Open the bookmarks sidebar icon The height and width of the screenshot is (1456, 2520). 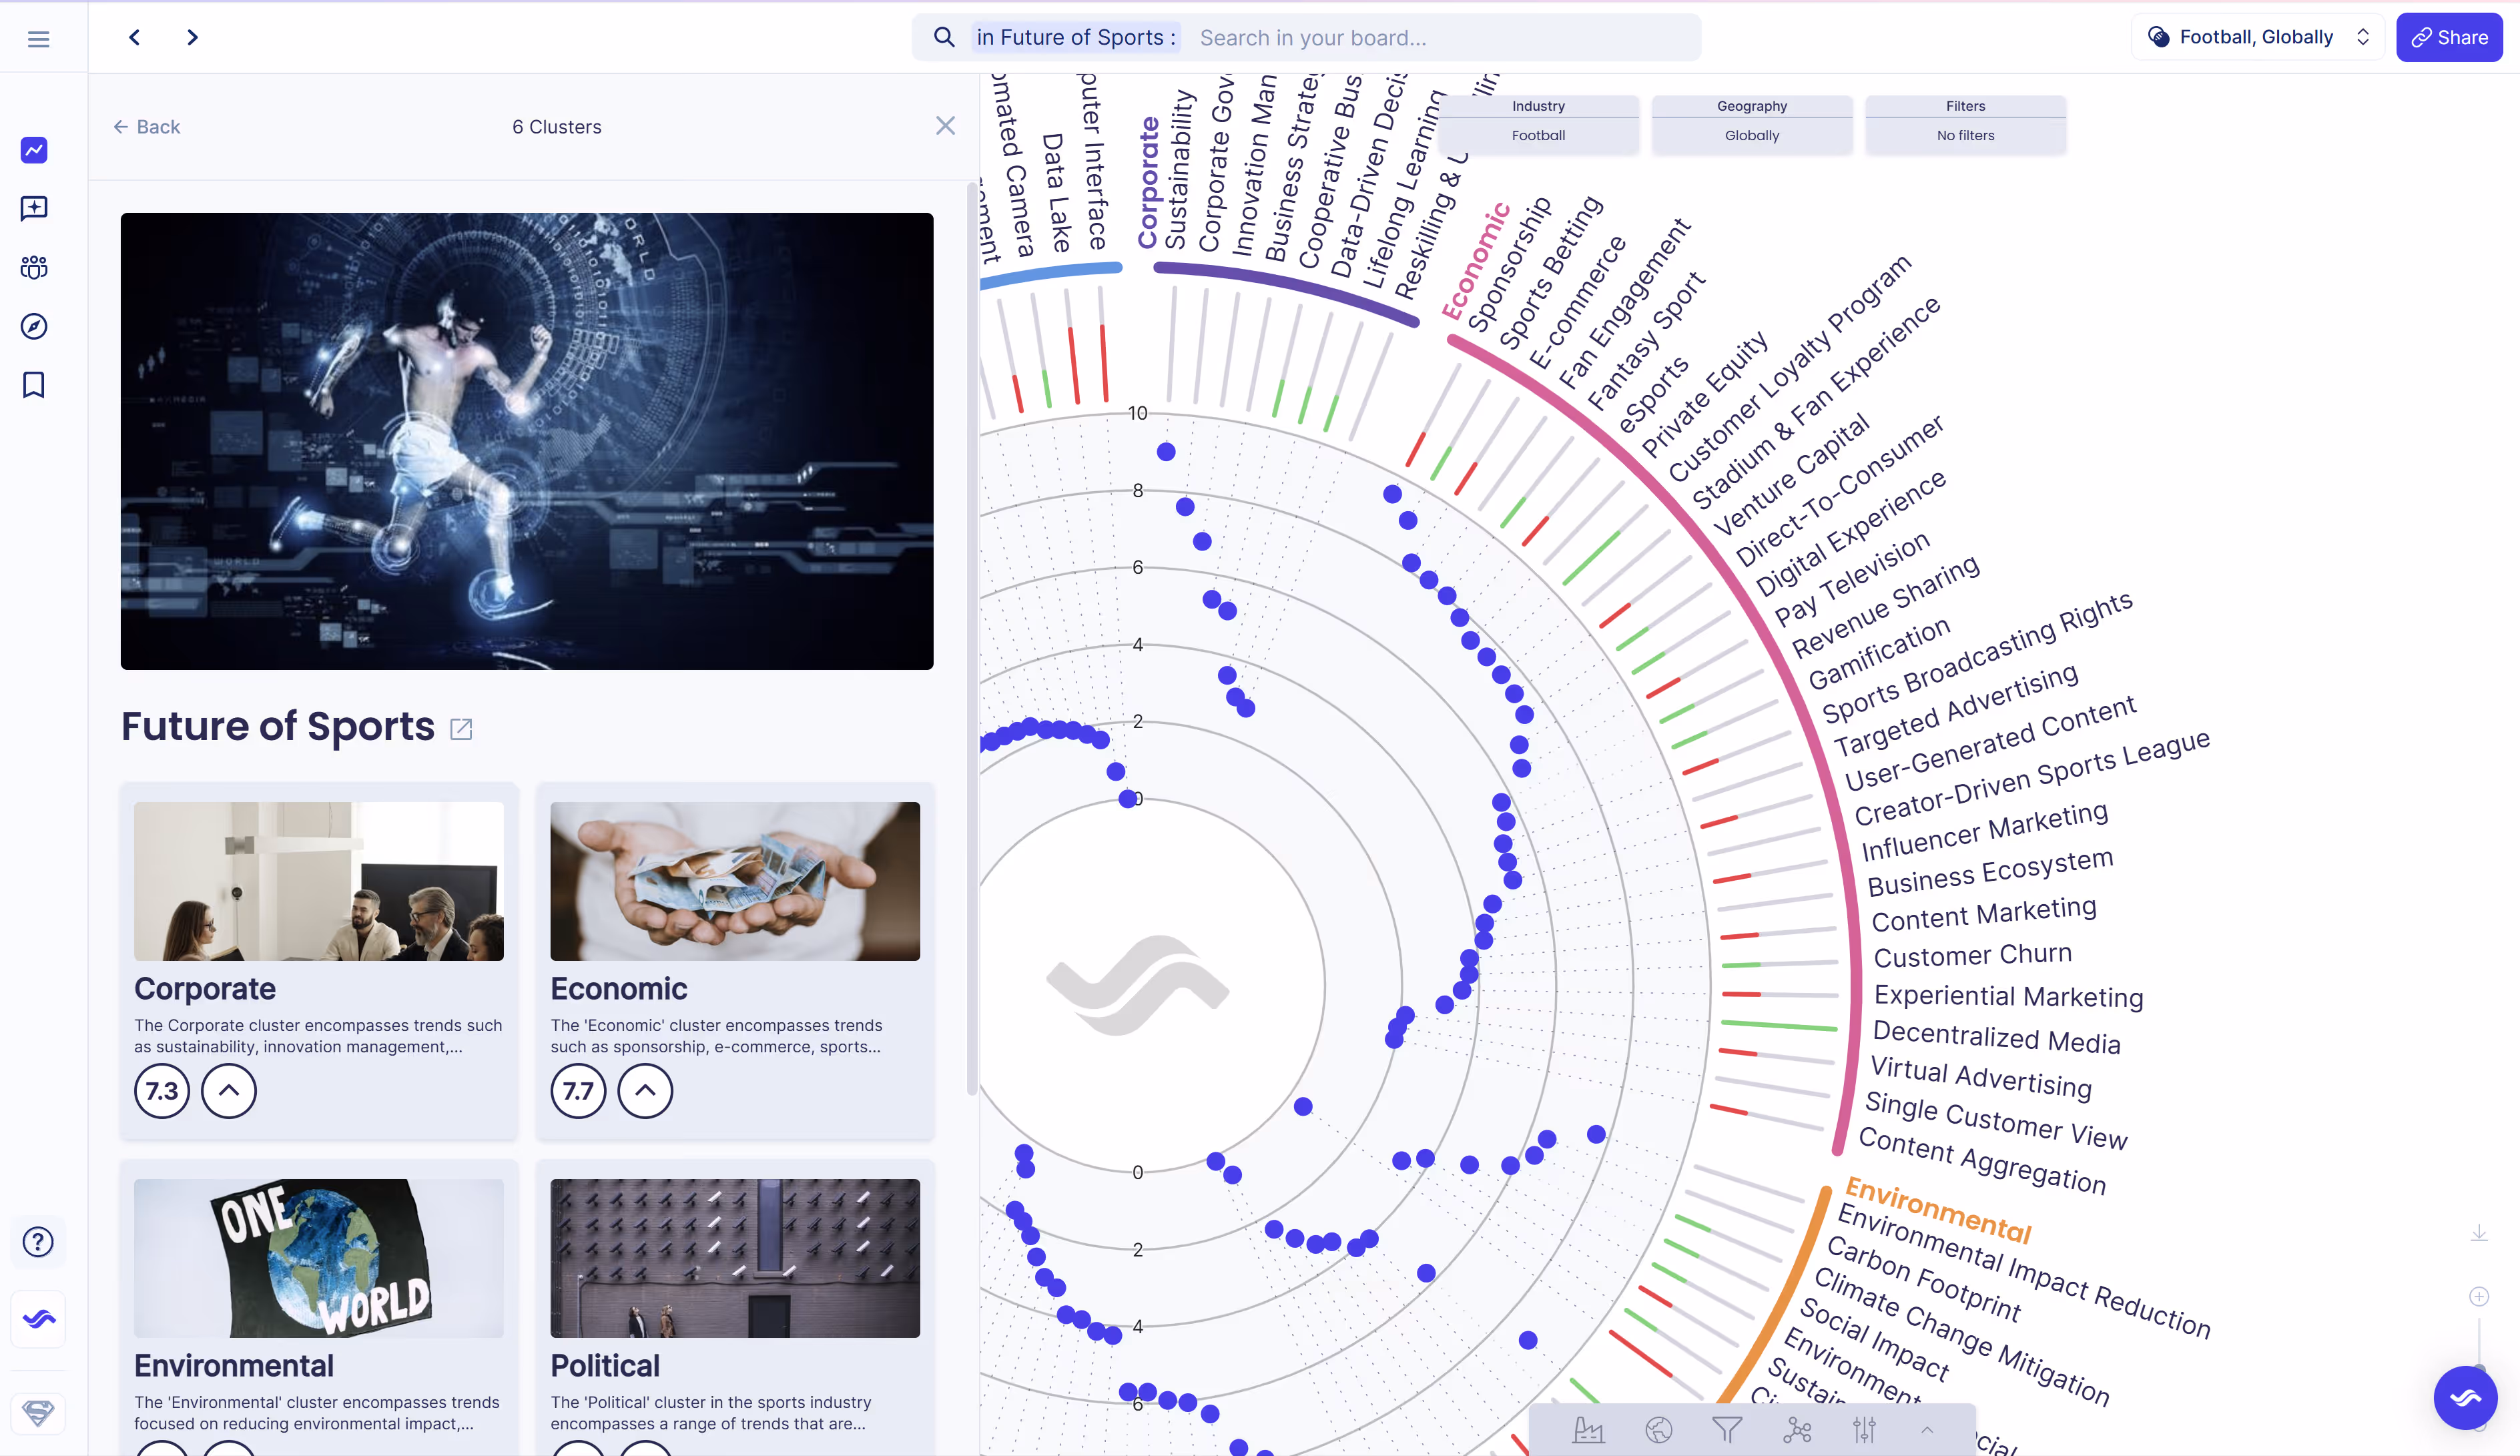tap(34, 385)
